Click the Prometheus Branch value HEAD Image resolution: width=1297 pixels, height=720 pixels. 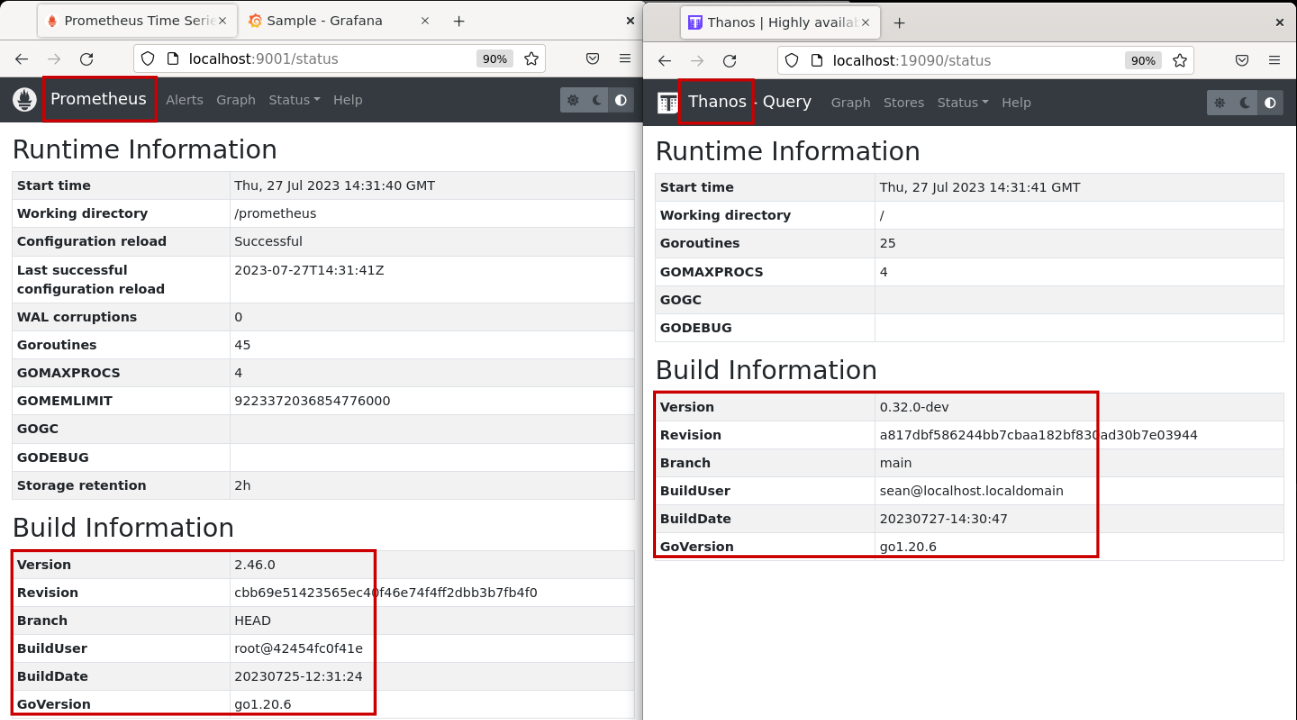[253, 621]
